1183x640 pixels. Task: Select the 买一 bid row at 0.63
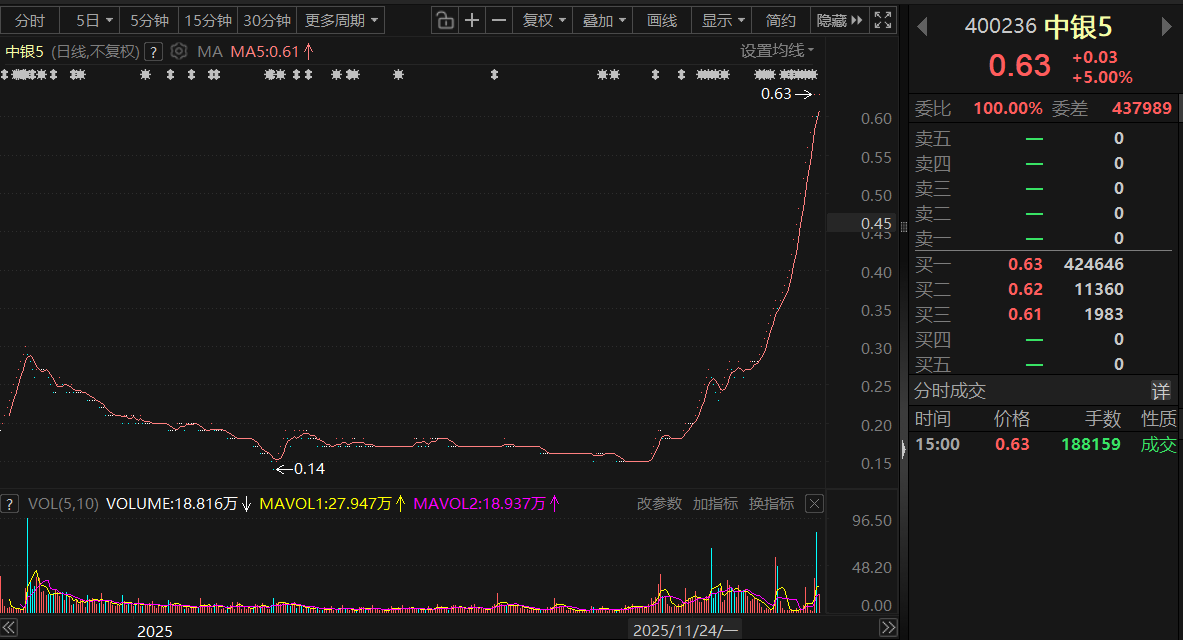click(x=1043, y=264)
